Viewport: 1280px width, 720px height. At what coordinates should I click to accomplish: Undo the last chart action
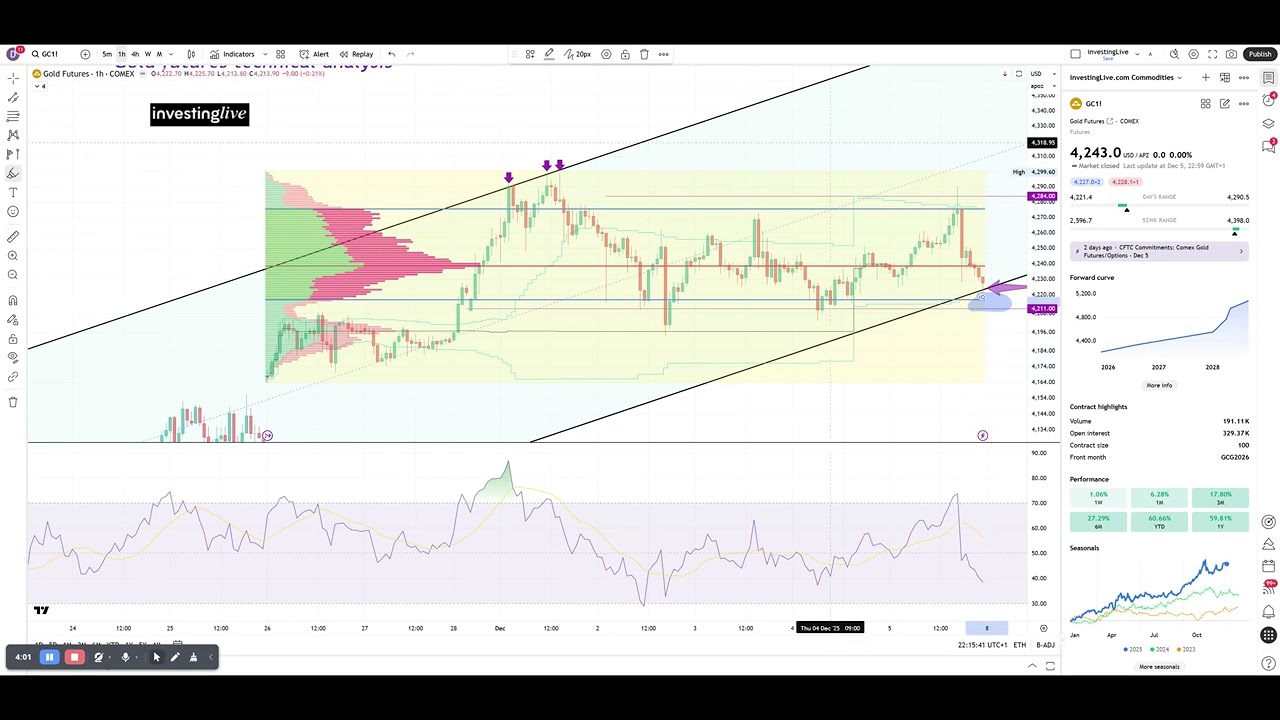392,54
